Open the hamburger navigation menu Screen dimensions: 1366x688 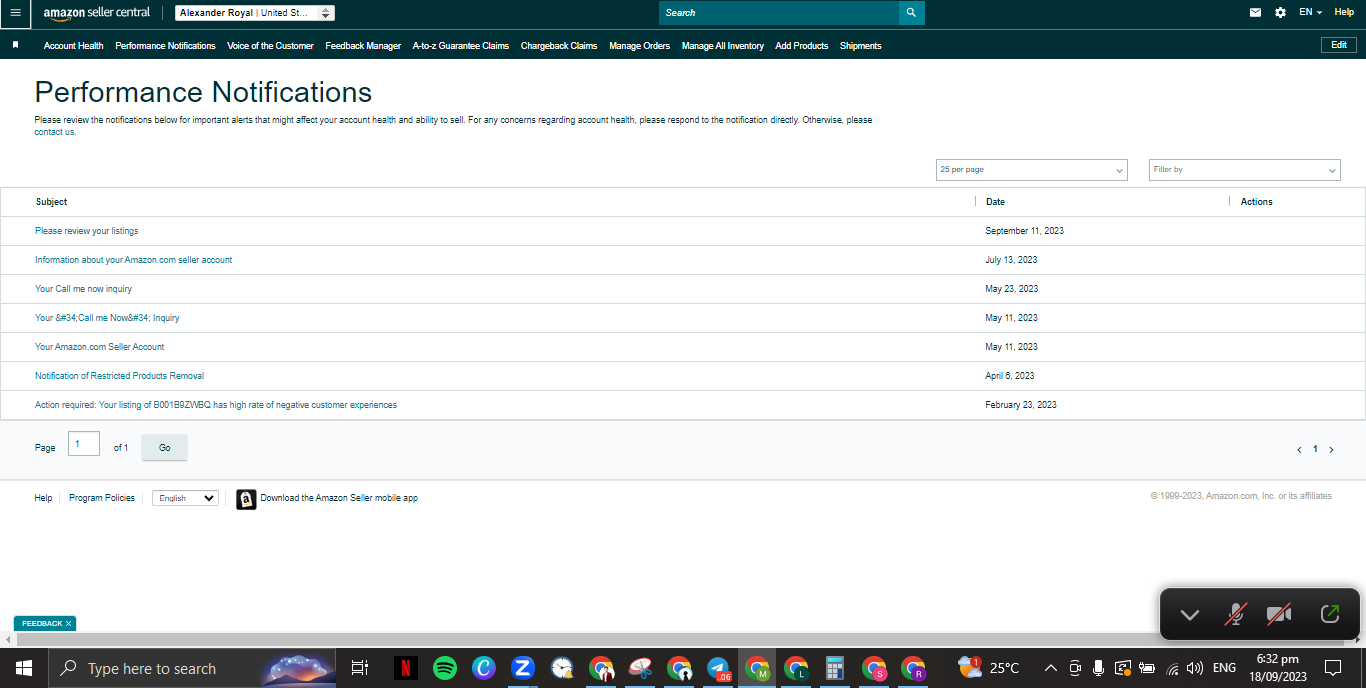(15, 13)
